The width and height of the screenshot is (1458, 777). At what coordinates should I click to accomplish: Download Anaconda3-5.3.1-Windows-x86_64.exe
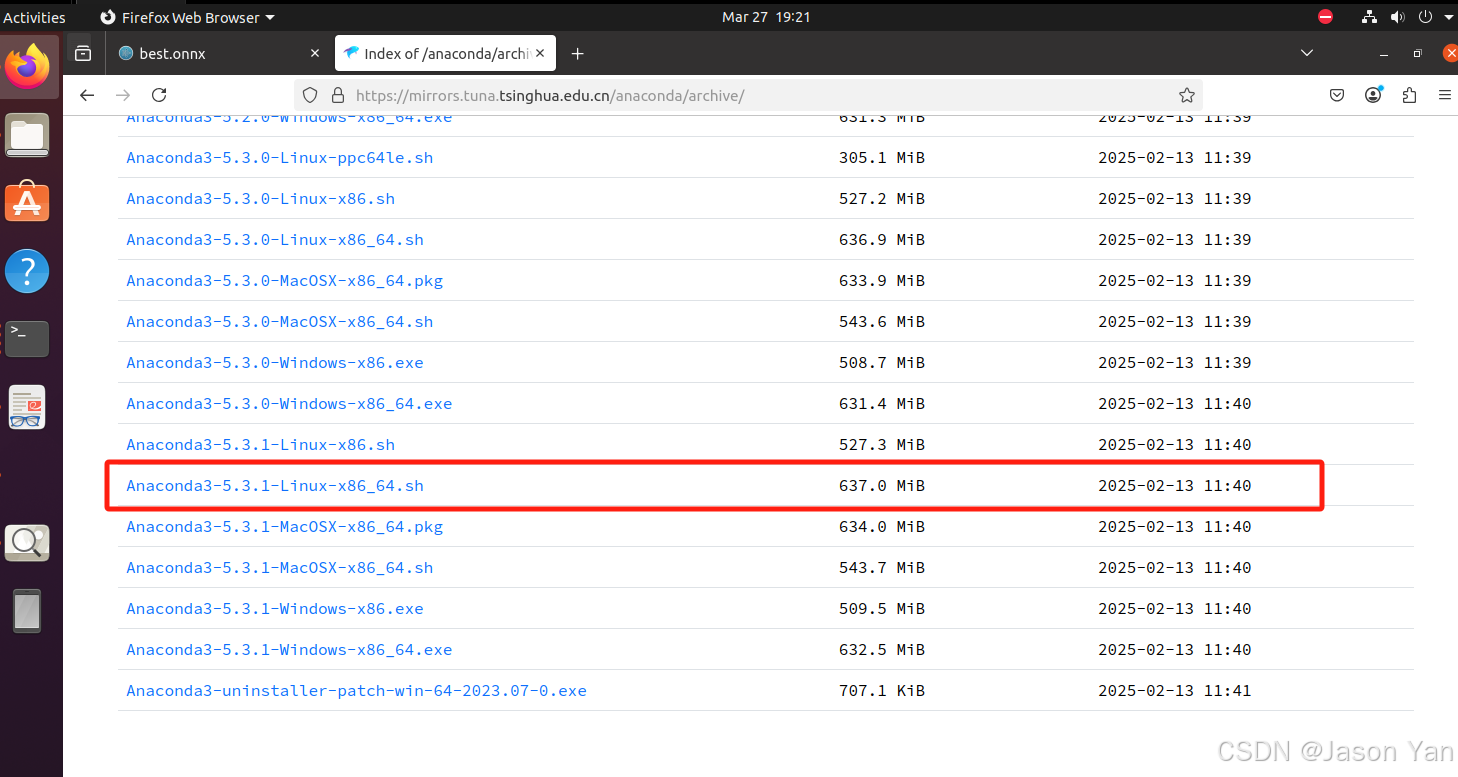pos(289,650)
